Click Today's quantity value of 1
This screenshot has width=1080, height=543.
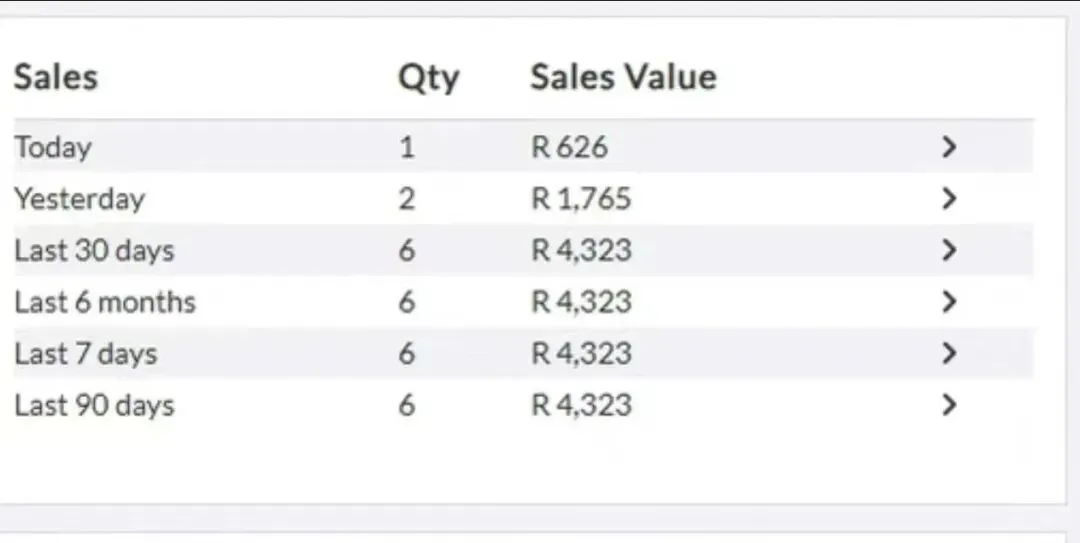406,147
